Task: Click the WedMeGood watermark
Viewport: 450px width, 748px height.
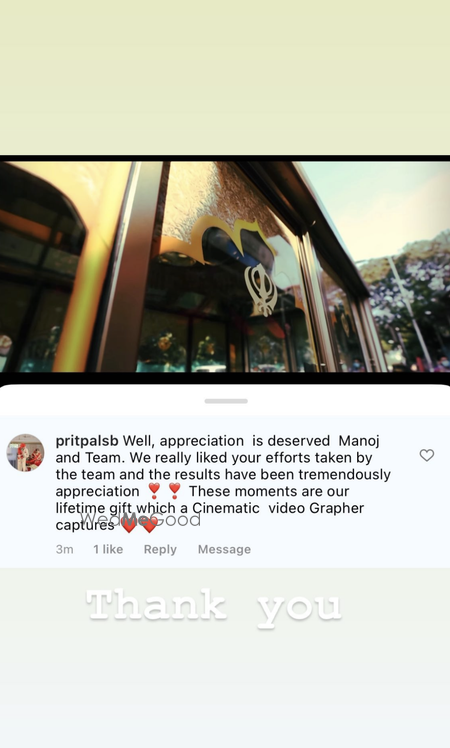Action: (x=140, y=519)
